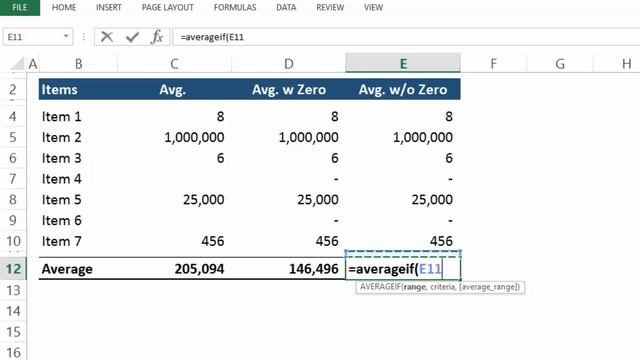Click AVERAGEIF function name in the tooltip
Screen dimensions: 640x360
pos(380,287)
